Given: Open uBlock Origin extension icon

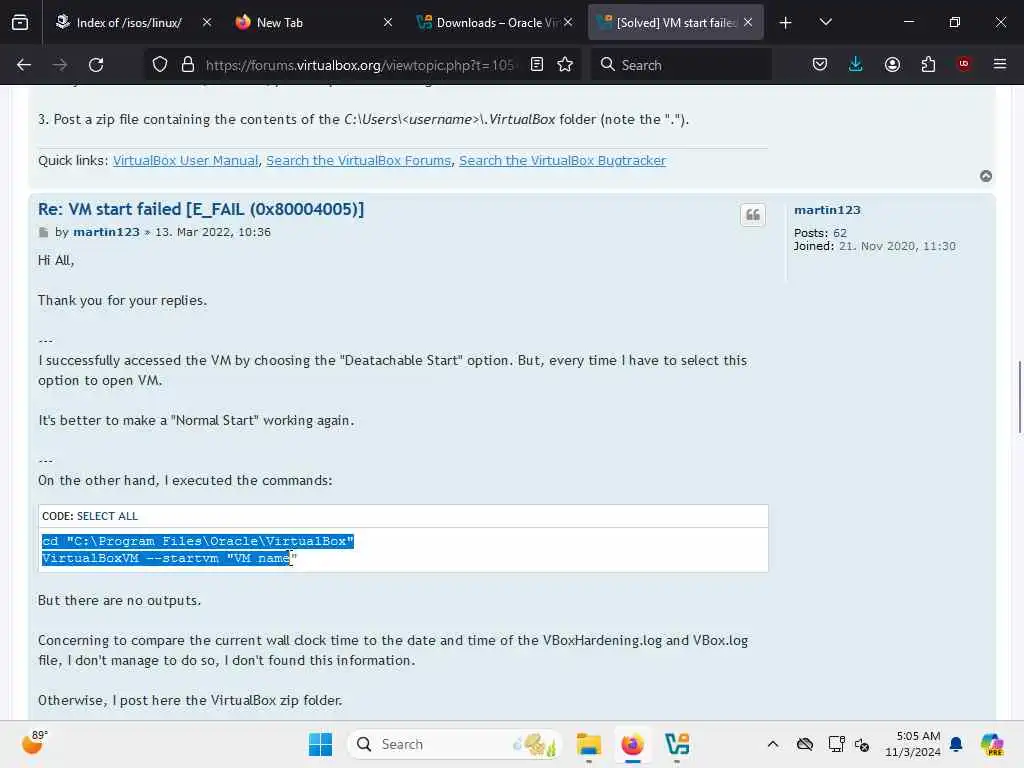Looking at the screenshot, I should pos(964,64).
